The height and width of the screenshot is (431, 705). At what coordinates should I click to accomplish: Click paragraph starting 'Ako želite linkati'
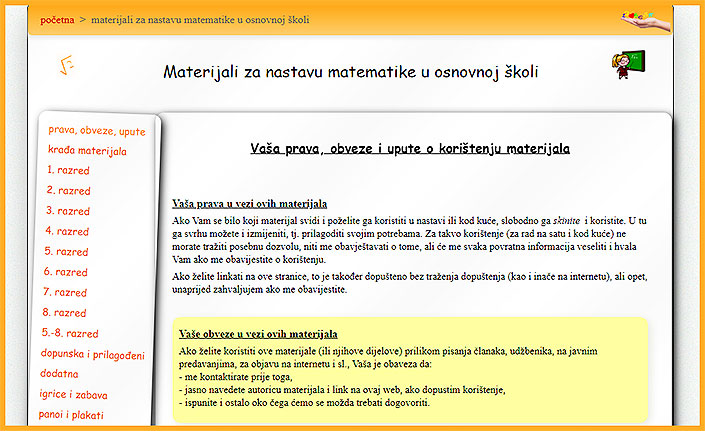click(410, 283)
